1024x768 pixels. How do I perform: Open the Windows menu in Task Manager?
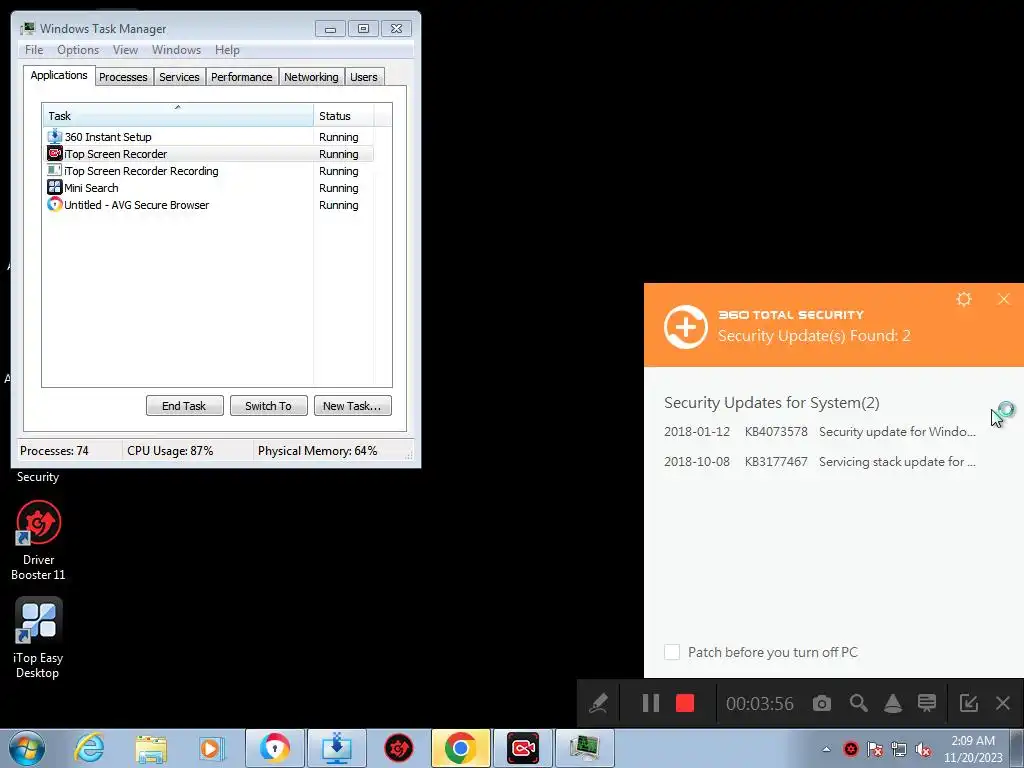point(176,50)
